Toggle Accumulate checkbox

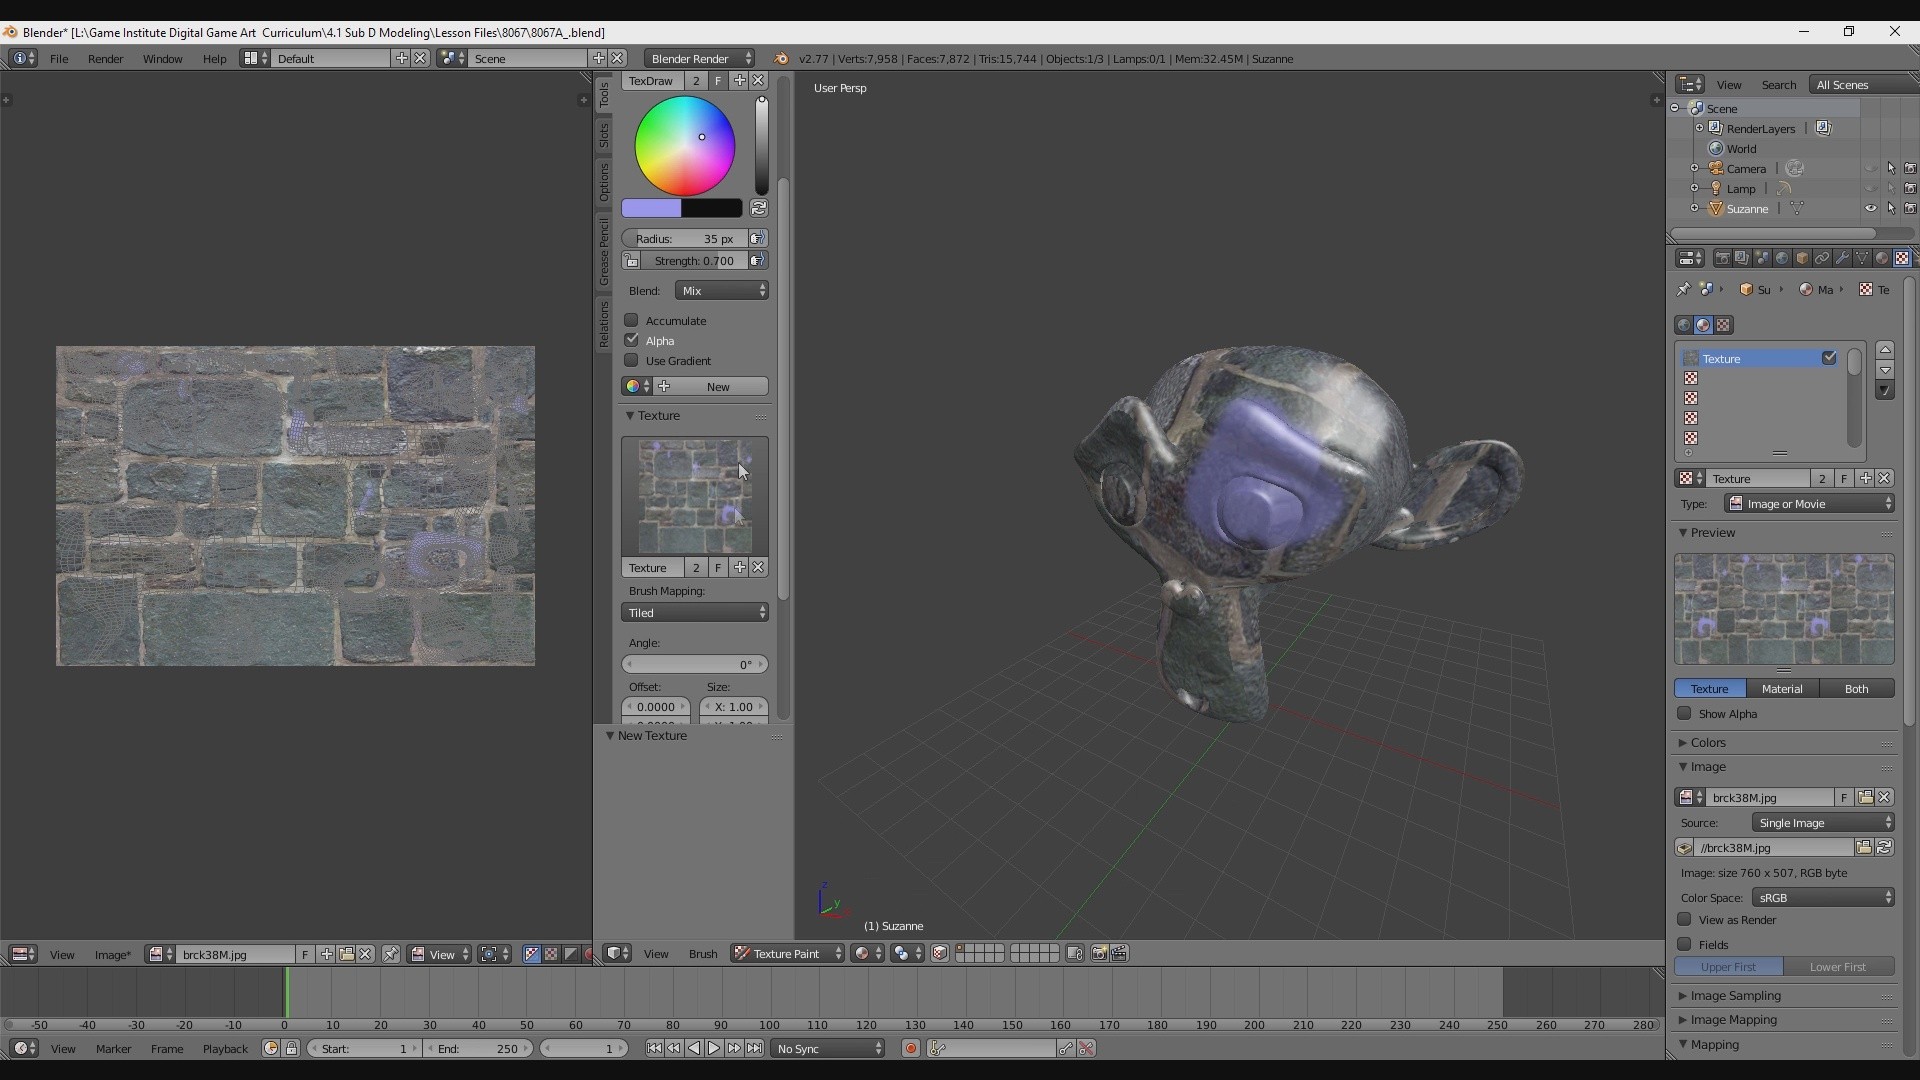[631, 320]
